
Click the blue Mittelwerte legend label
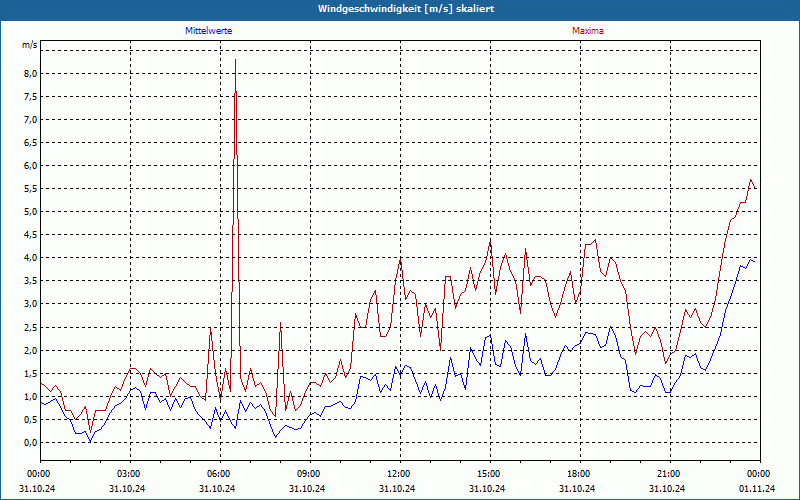click(x=209, y=31)
